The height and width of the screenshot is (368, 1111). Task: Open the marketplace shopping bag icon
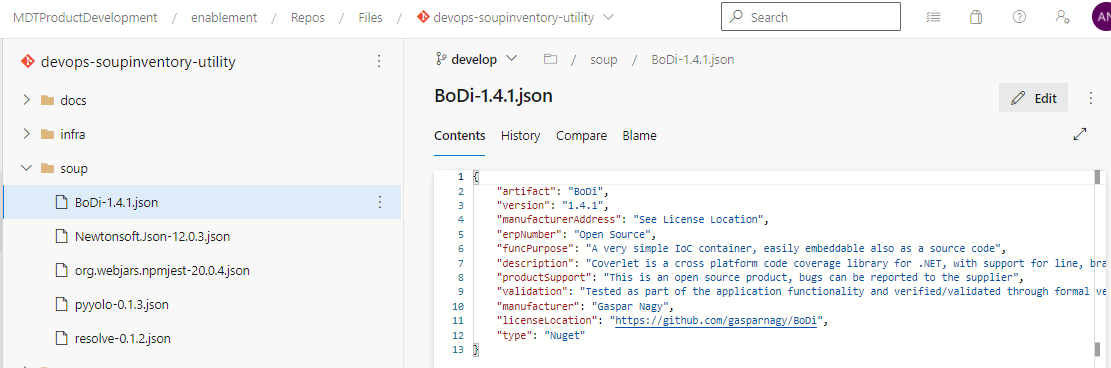point(976,17)
